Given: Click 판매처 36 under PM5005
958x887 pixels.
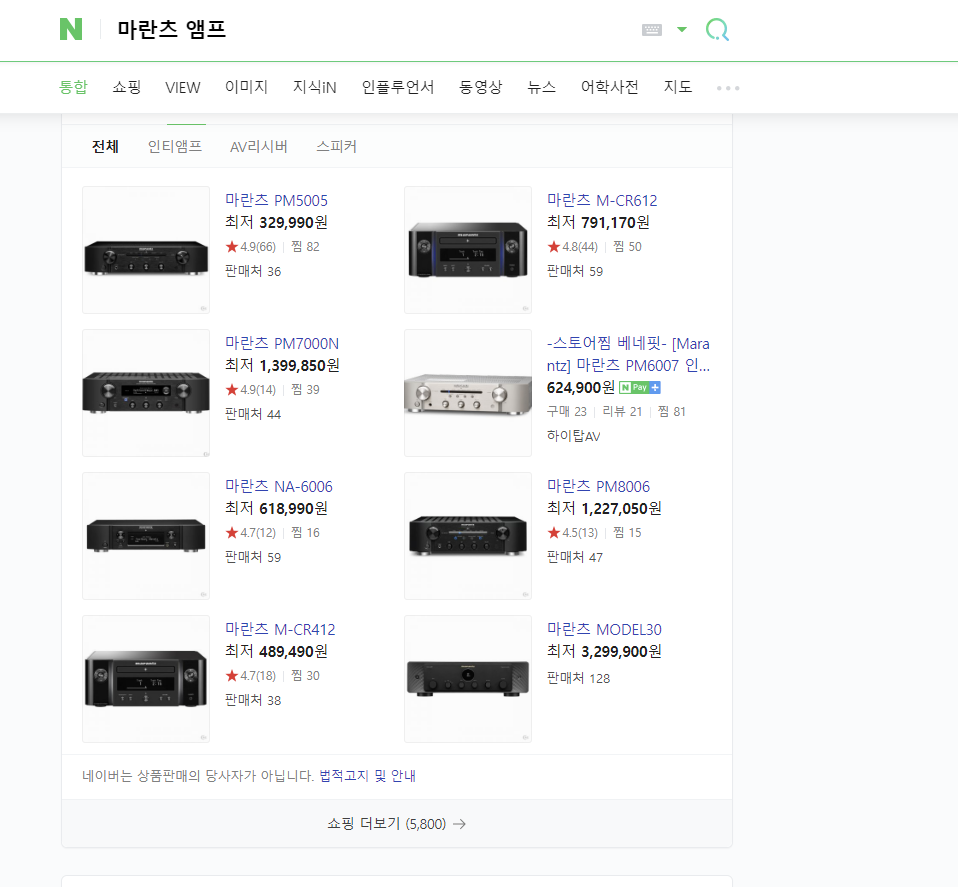Looking at the screenshot, I should [x=253, y=271].
